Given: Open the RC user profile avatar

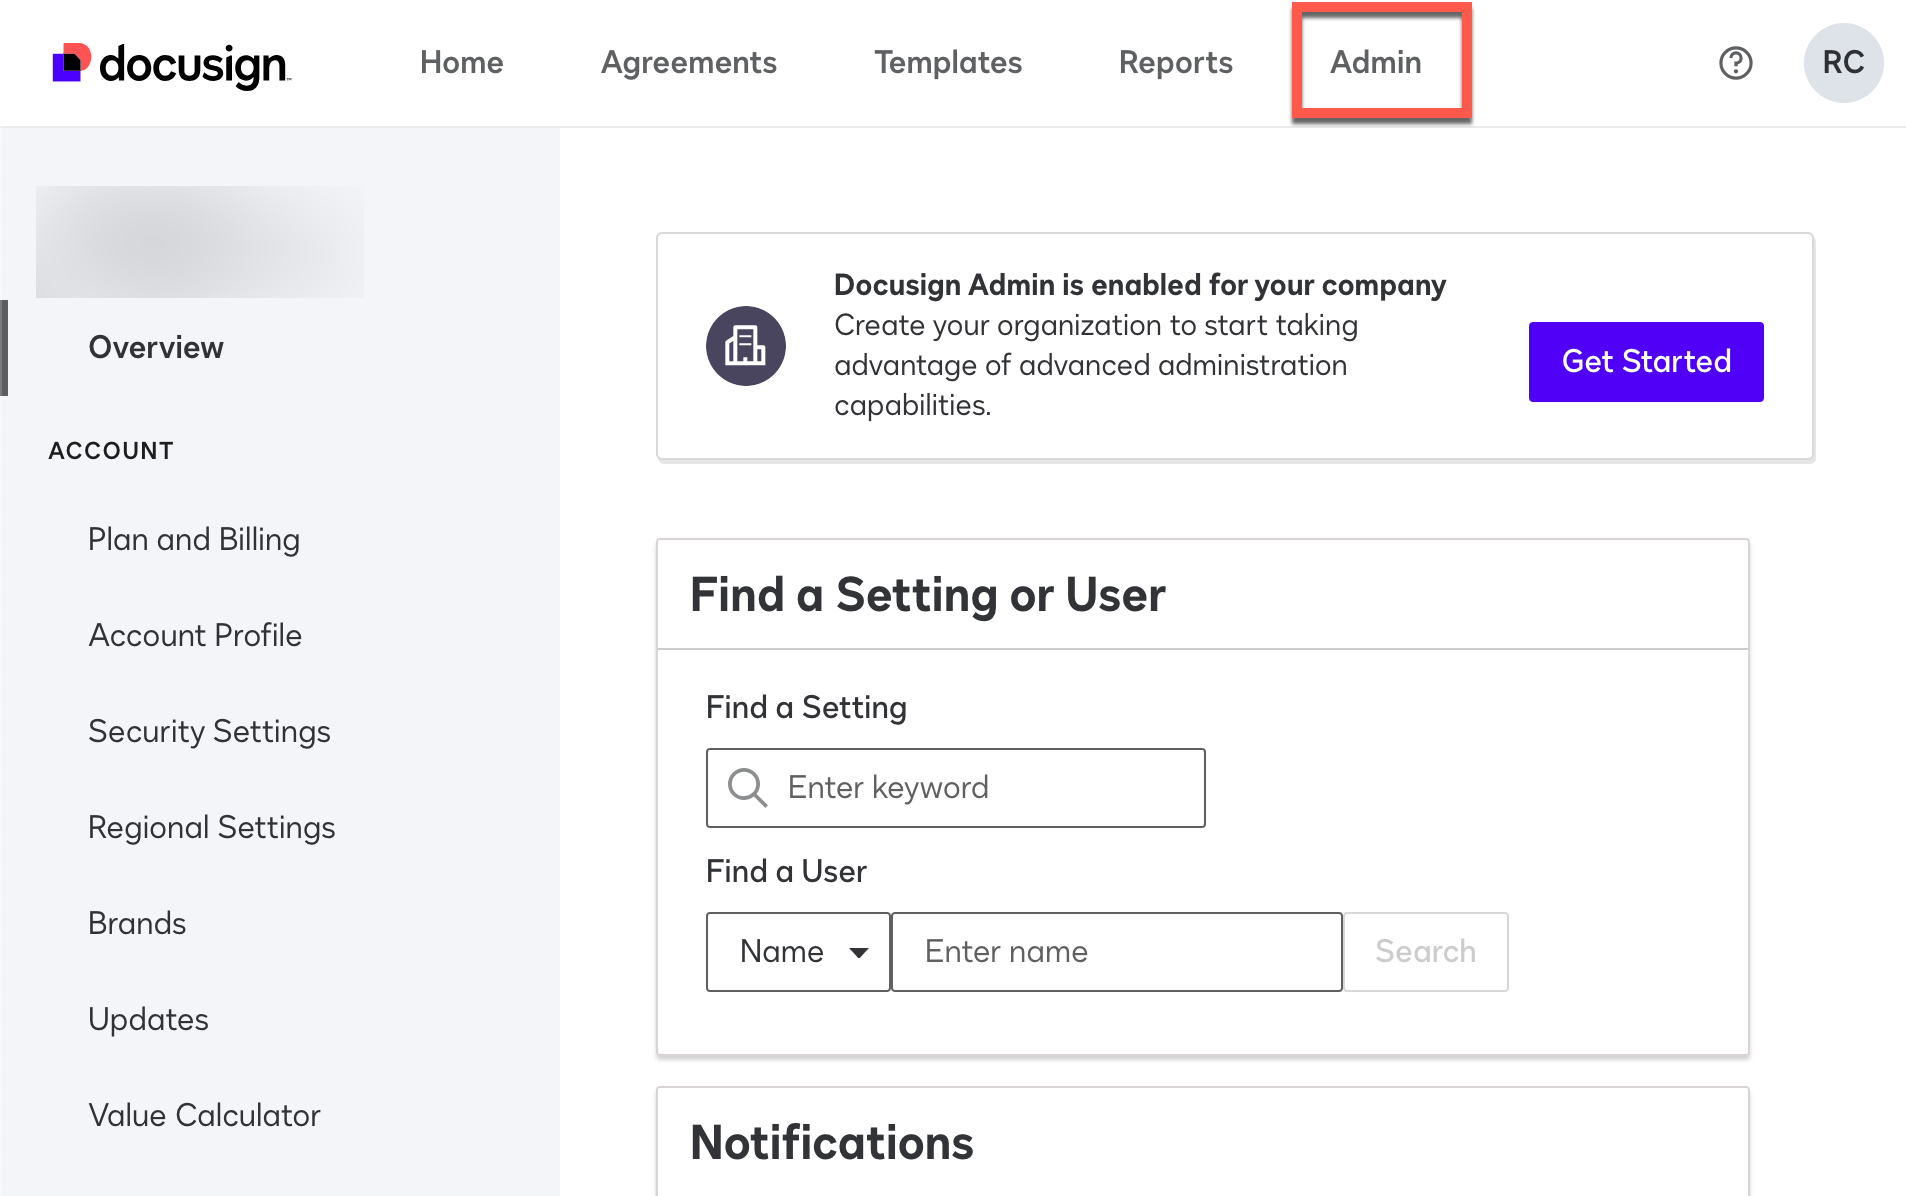Looking at the screenshot, I should point(1842,63).
